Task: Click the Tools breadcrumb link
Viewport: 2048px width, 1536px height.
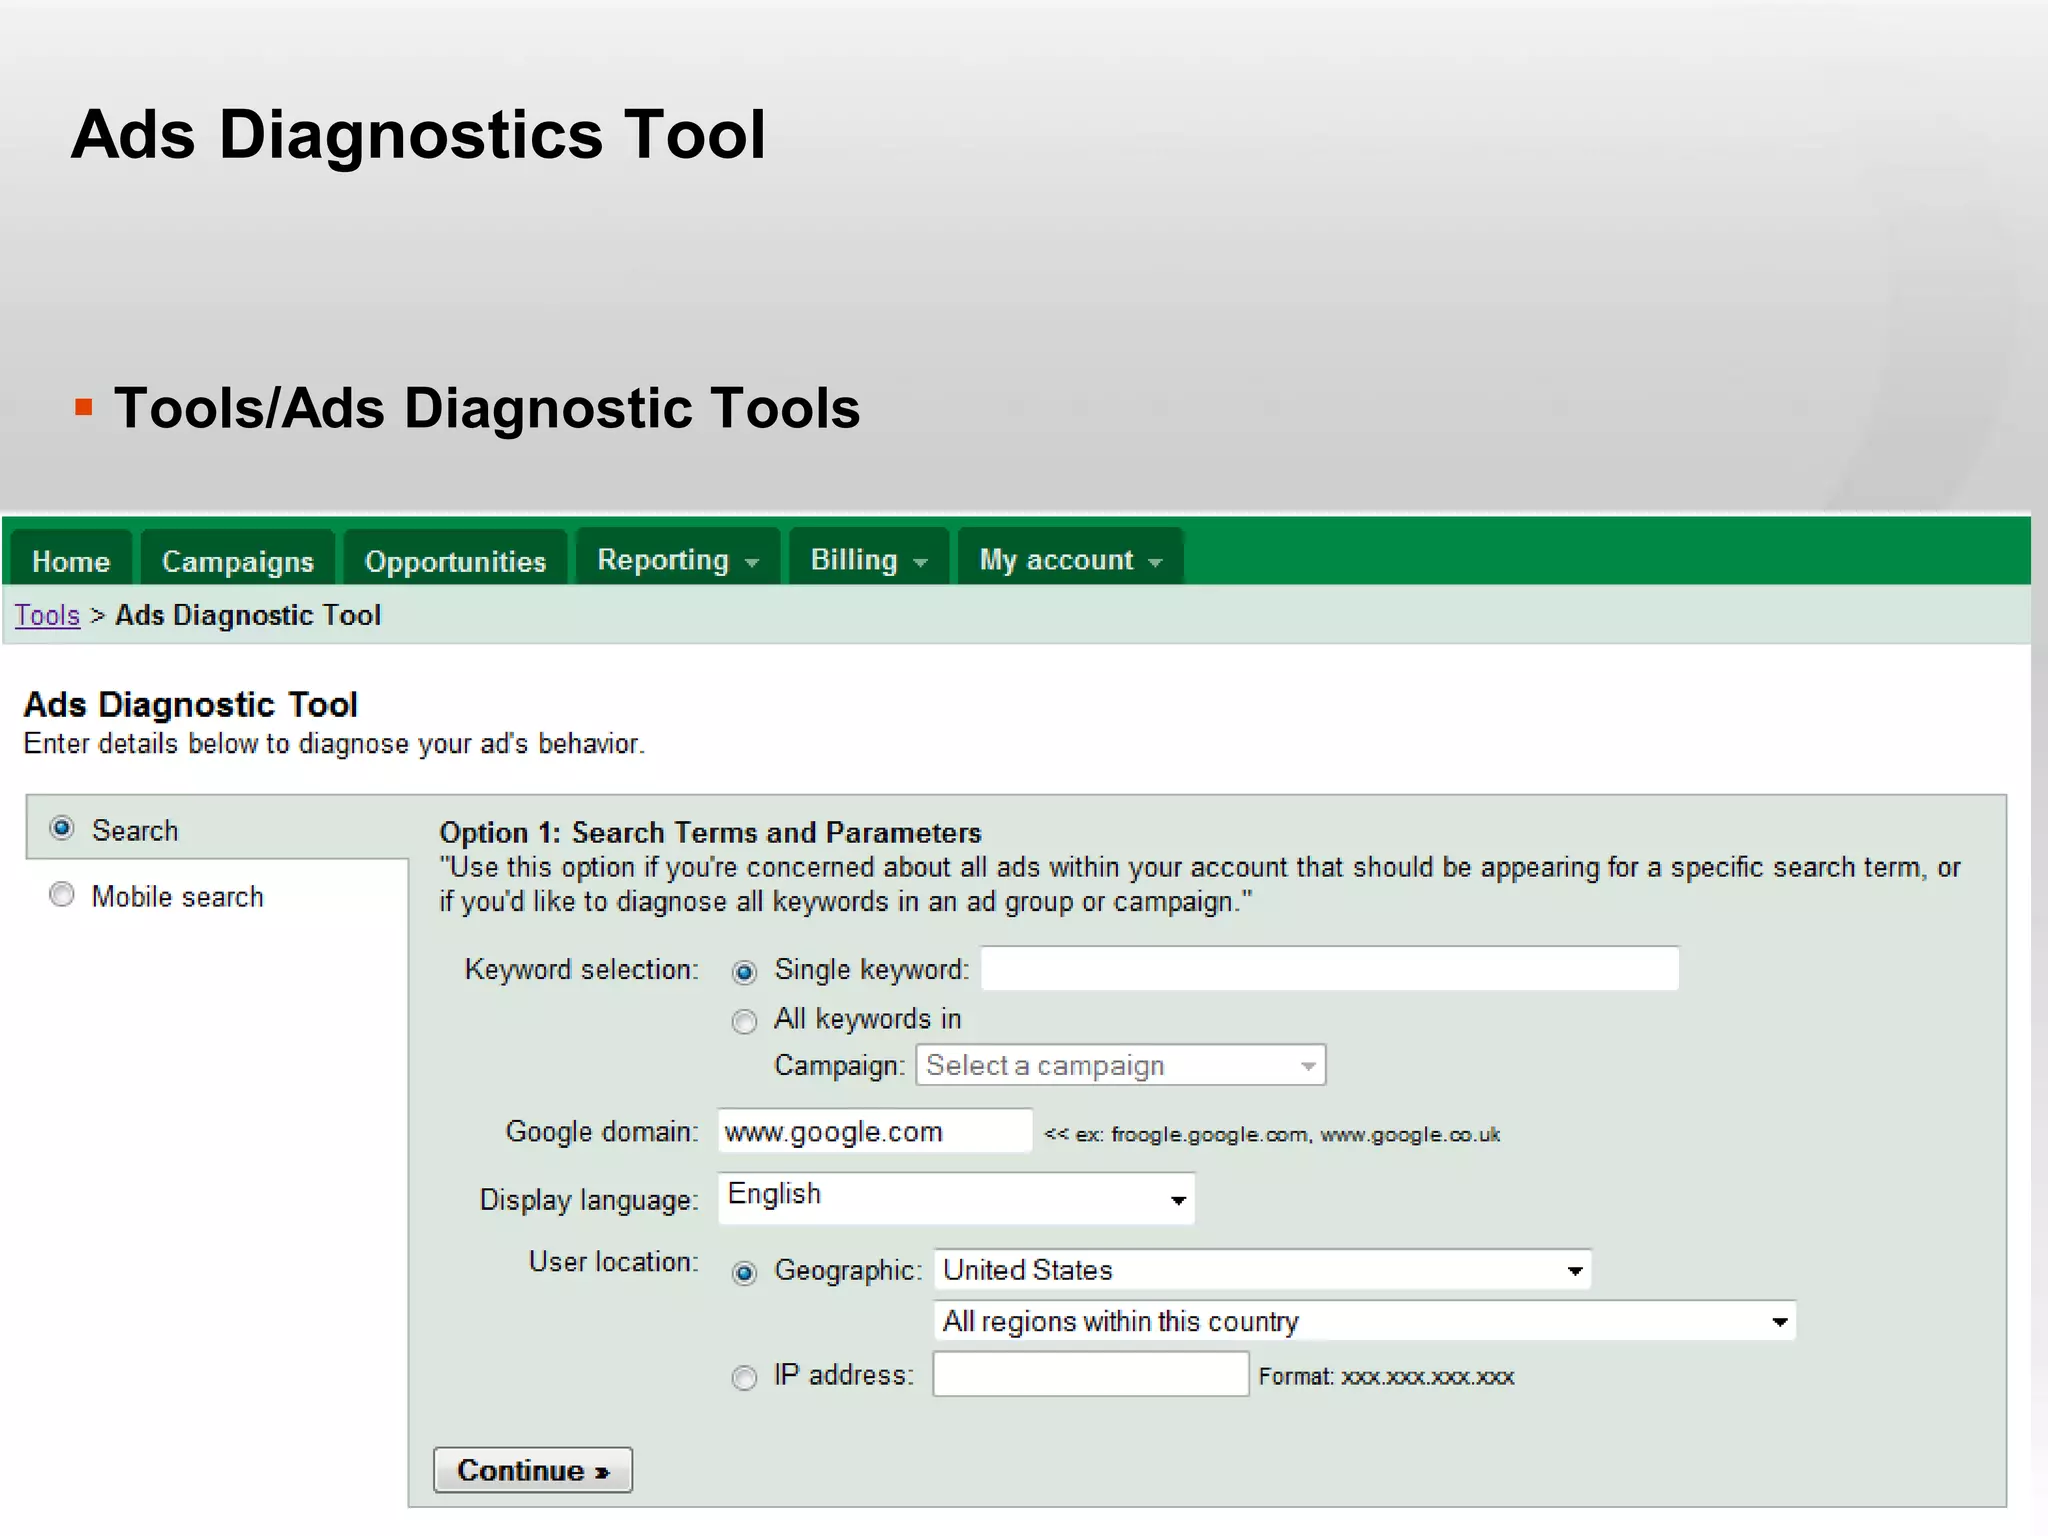Action: click(47, 615)
